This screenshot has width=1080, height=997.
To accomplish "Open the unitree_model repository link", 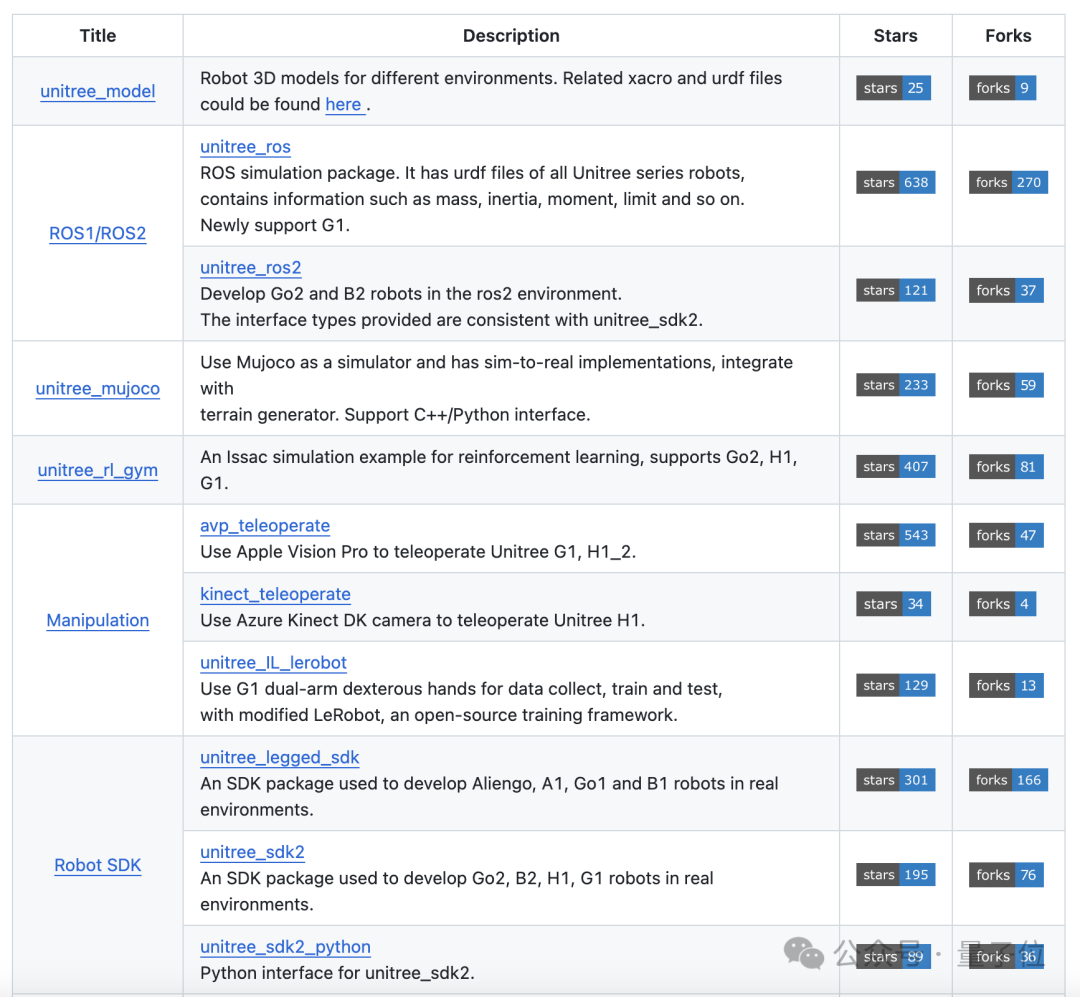I will coord(98,91).
